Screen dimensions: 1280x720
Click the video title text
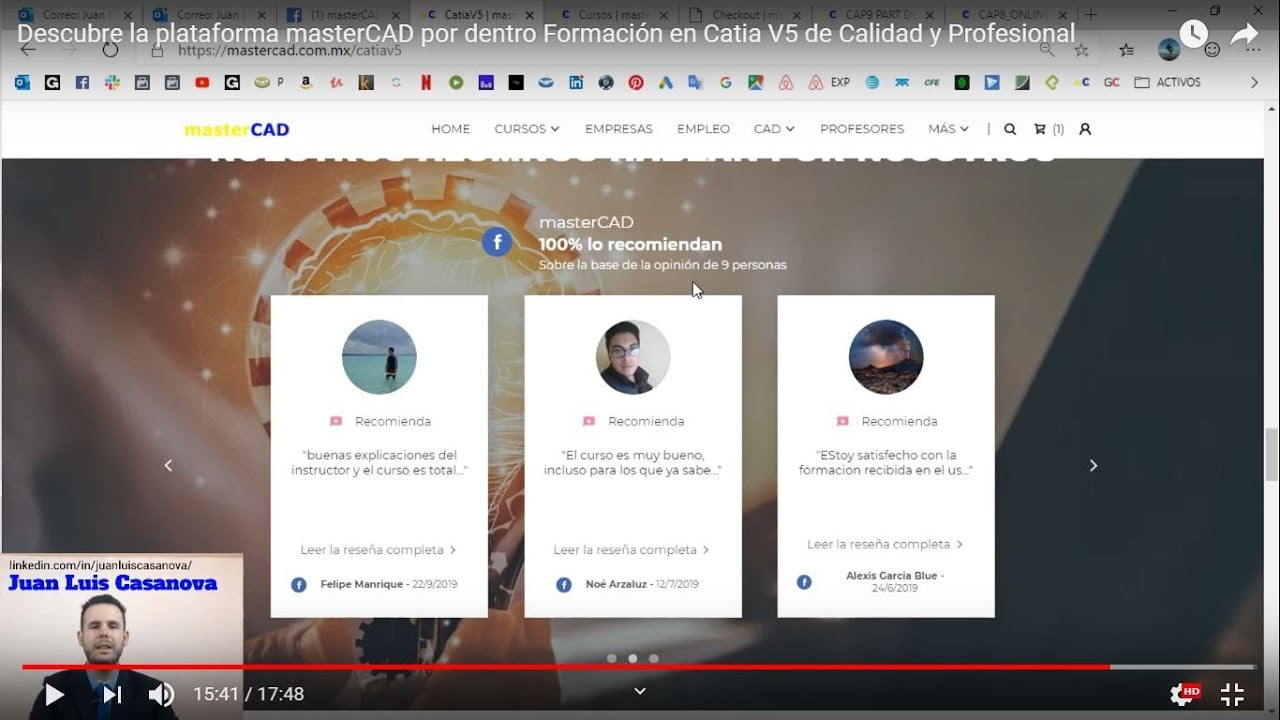click(x=546, y=34)
